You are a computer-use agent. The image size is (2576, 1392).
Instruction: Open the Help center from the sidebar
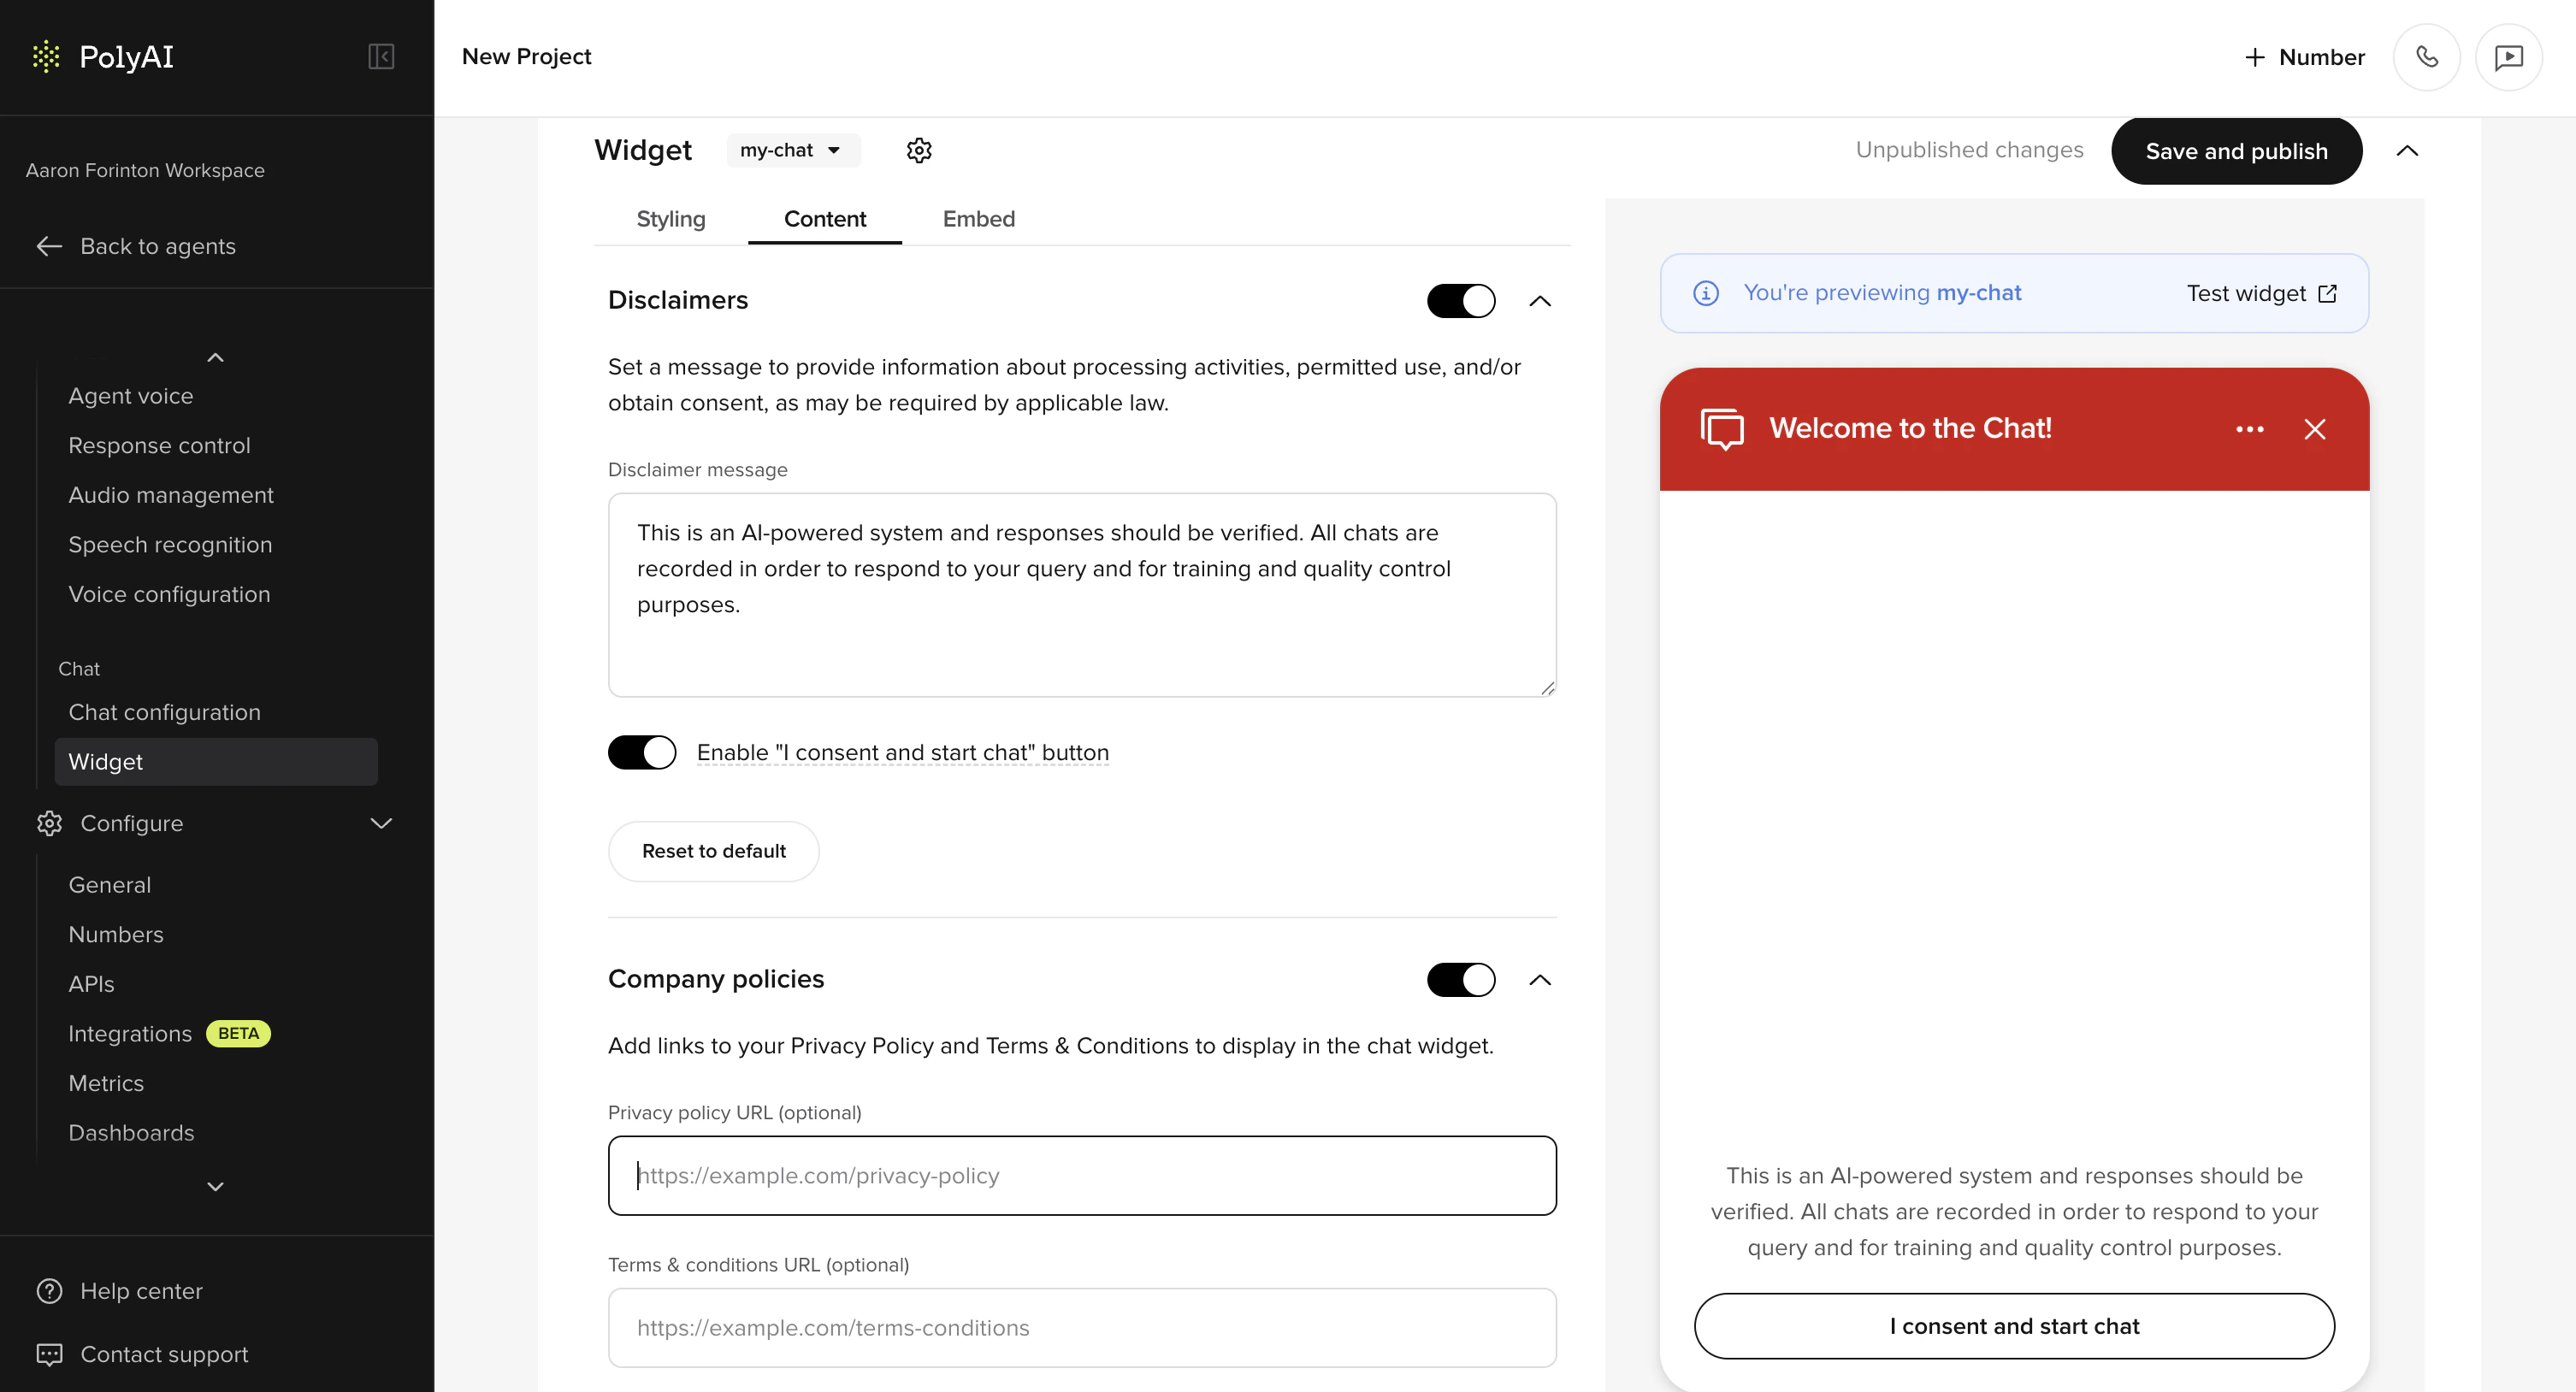[141, 1291]
